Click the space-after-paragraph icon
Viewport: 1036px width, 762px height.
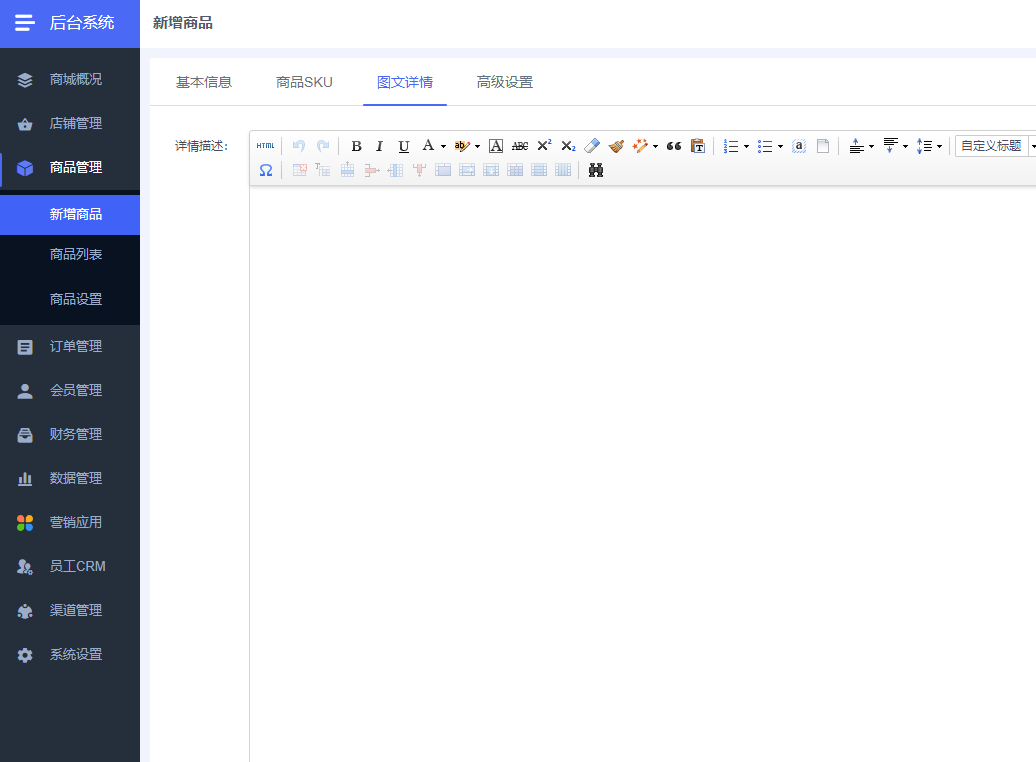tap(891, 146)
